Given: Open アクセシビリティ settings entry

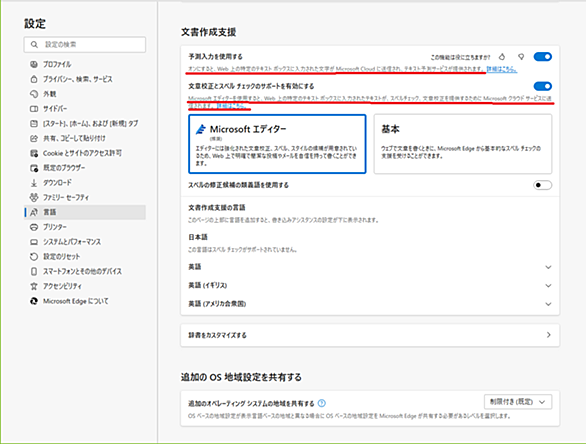Looking at the screenshot, I should coord(85,286).
